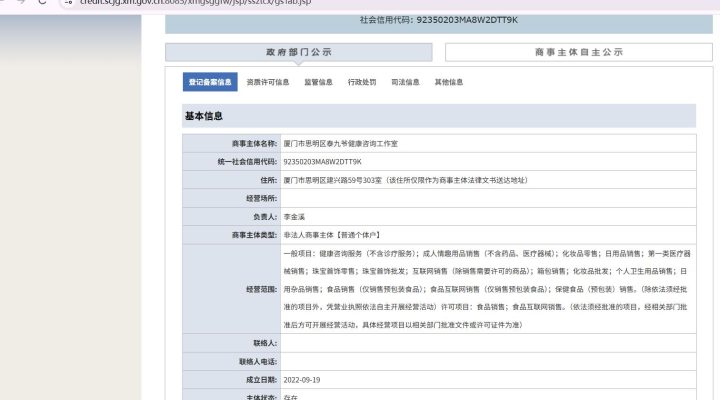Open the 监管信息 tab
The width and height of the screenshot is (720, 400).
[x=318, y=82]
